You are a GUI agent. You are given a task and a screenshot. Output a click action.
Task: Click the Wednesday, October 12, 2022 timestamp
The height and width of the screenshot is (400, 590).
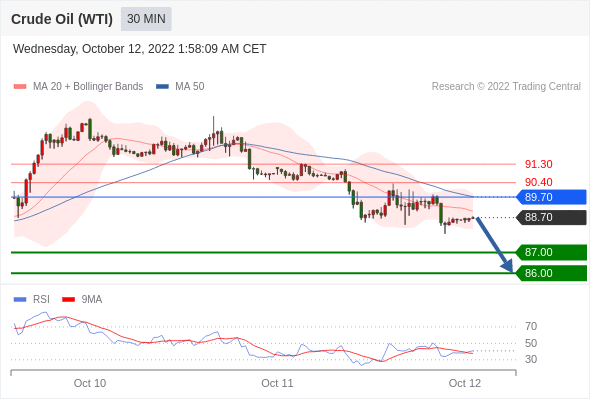pos(140,49)
